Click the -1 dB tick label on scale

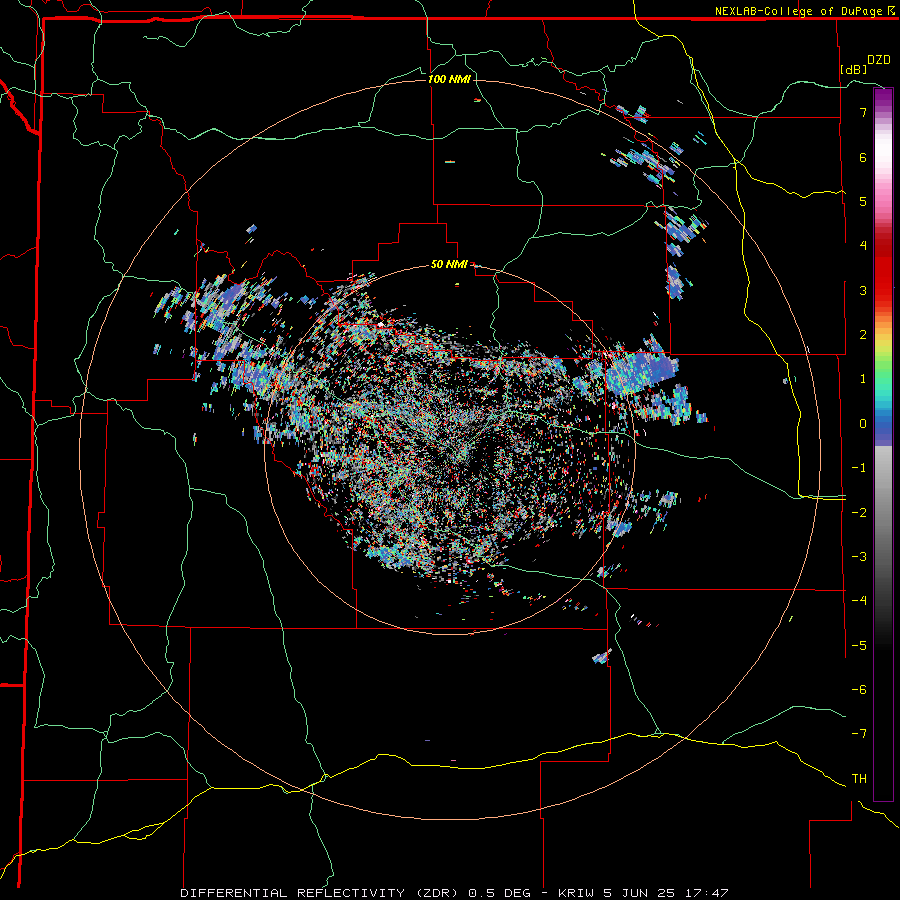[x=859, y=468]
